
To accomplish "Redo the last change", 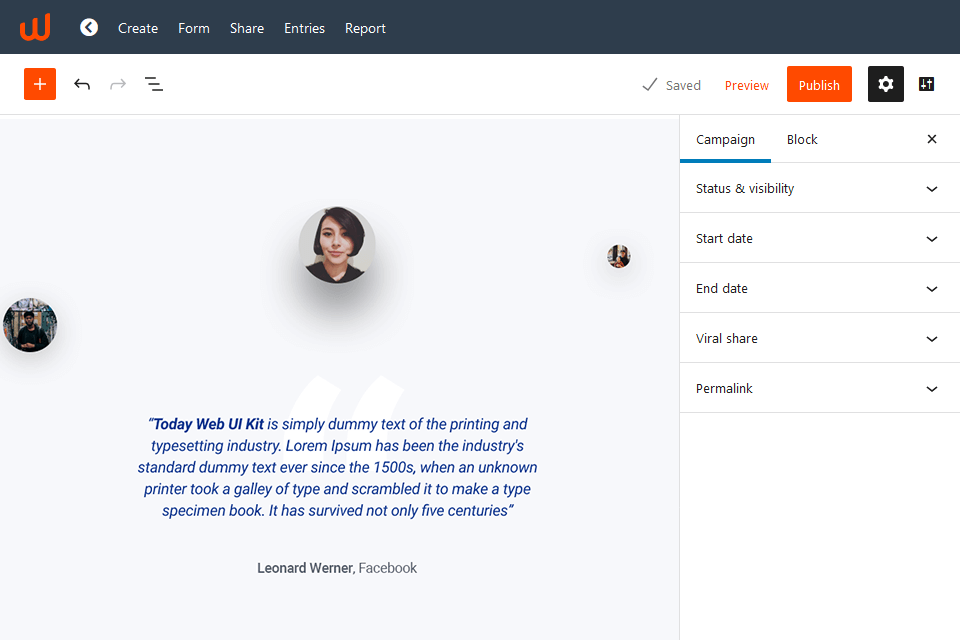I will pos(117,84).
